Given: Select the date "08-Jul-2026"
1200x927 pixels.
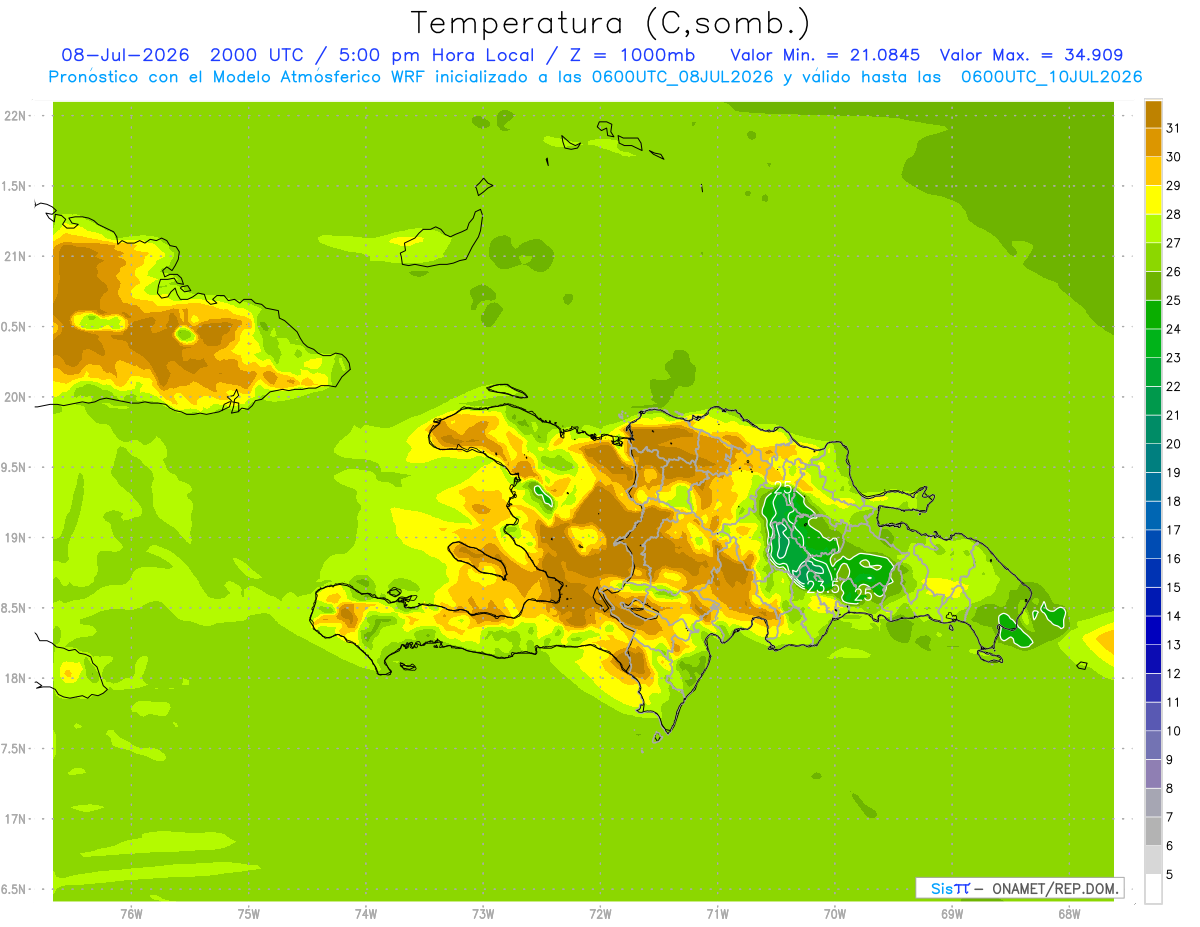Looking at the screenshot, I should pyautogui.click(x=126, y=55).
